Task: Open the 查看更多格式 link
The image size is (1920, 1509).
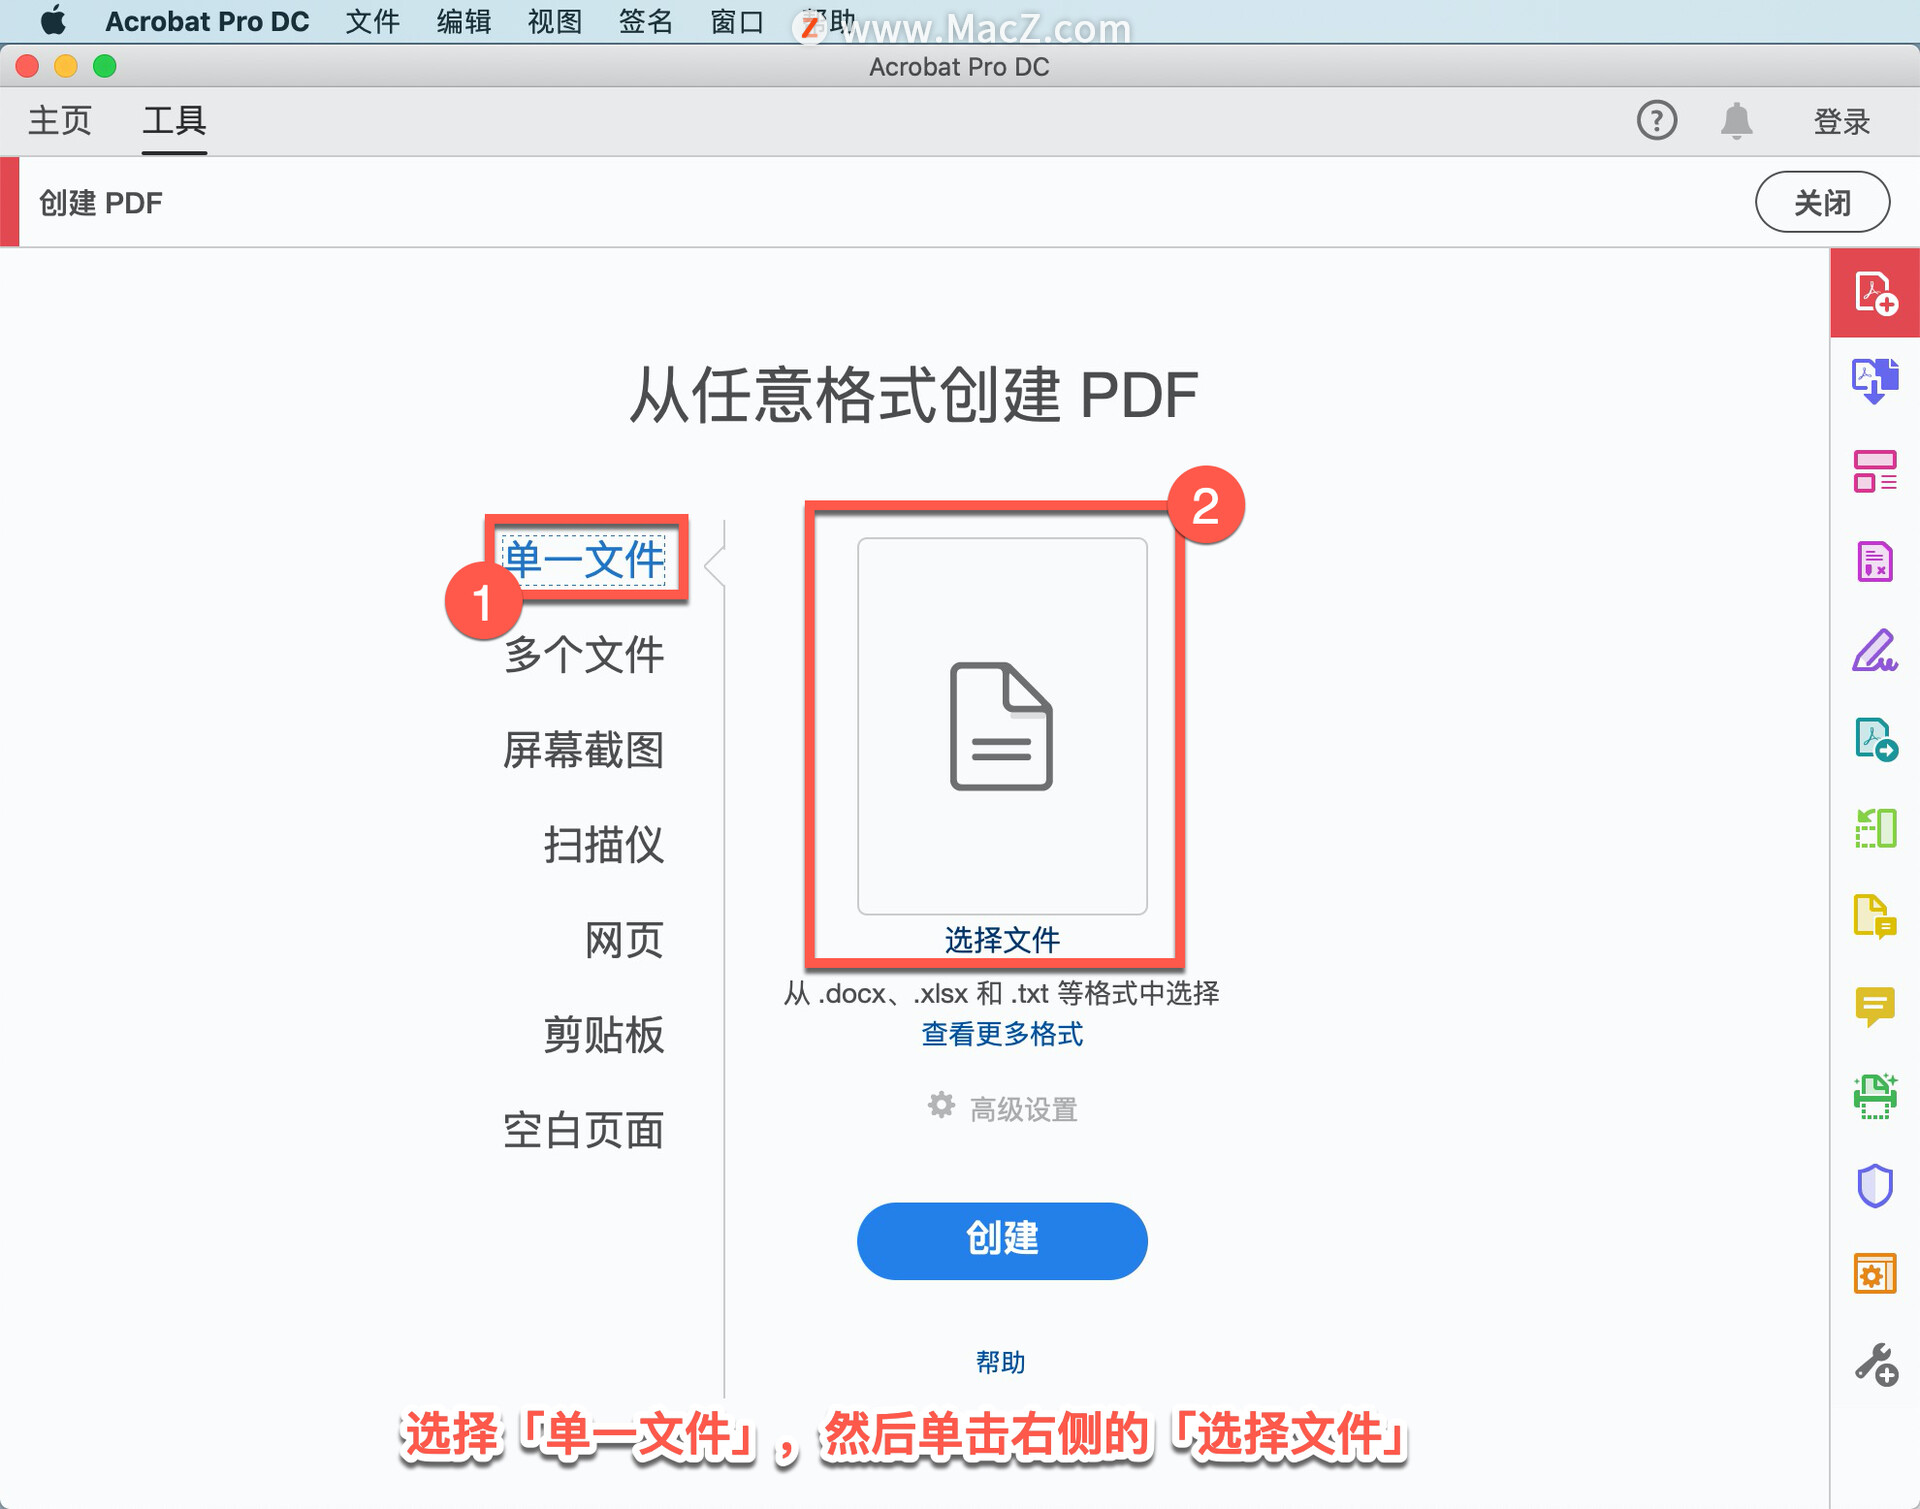Action: tap(1002, 1033)
